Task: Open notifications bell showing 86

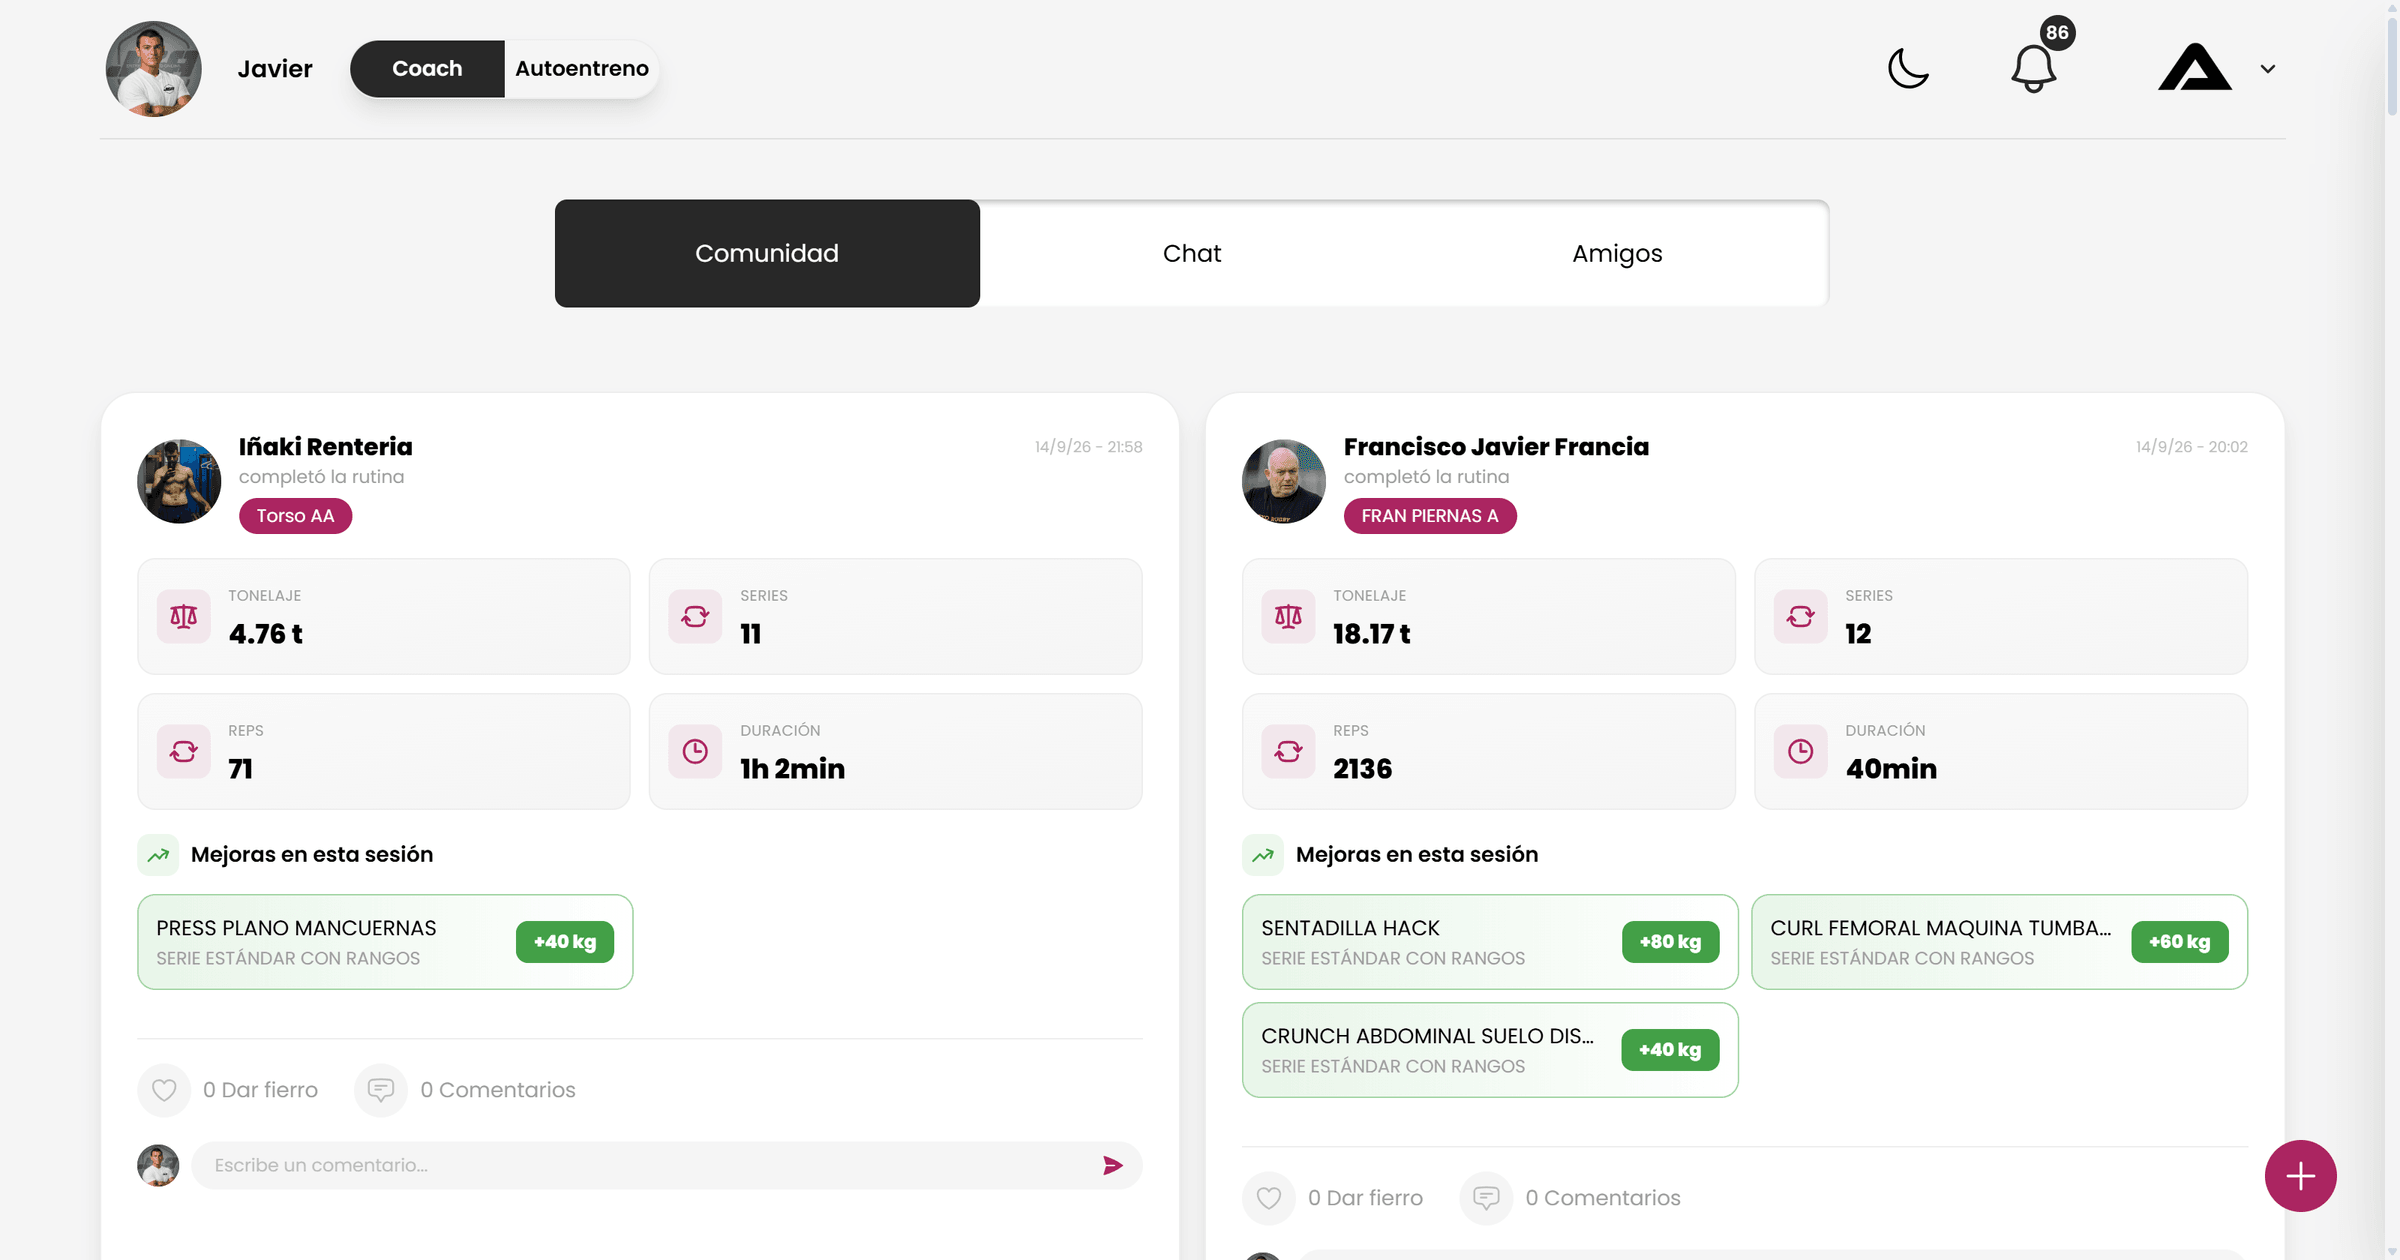Action: tap(2034, 68)
